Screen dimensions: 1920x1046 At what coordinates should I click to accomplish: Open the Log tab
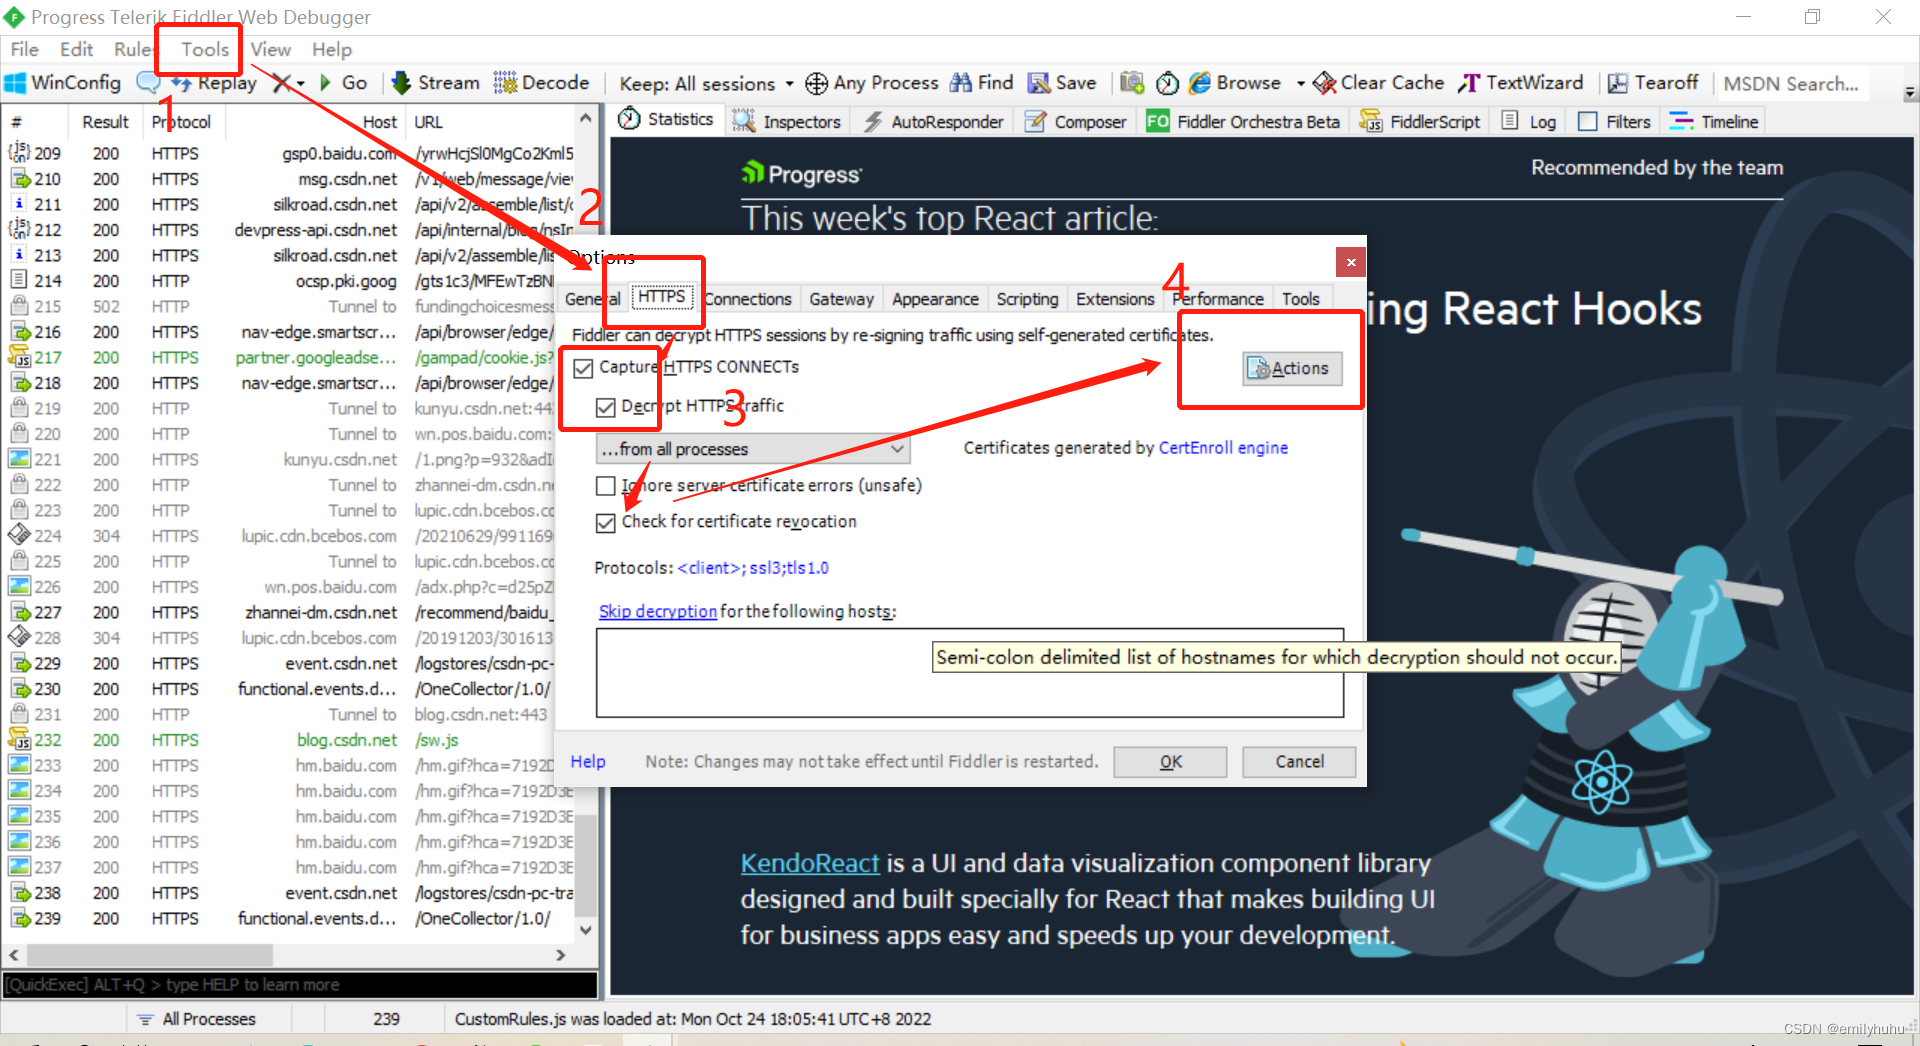[x=1530, y=121]
